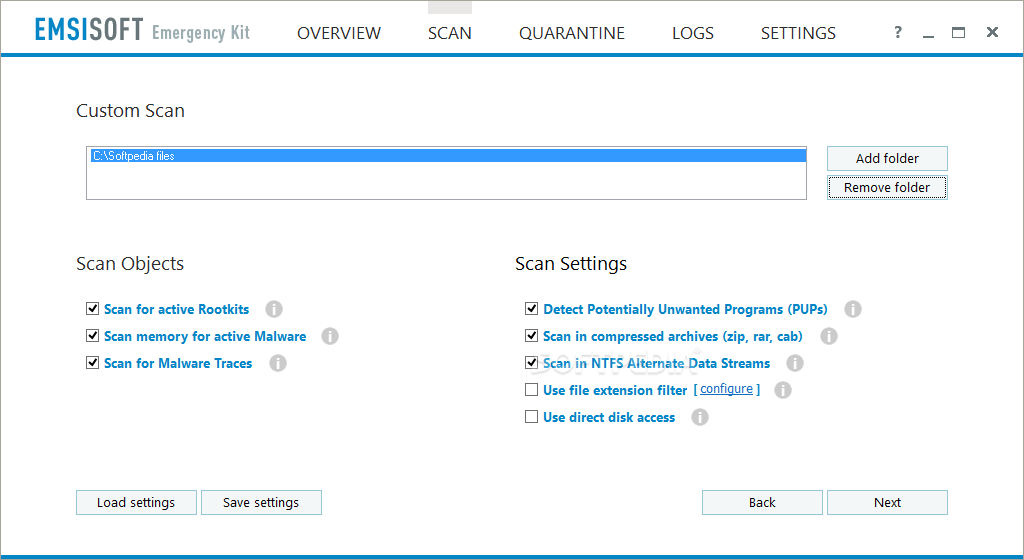The height and width of the screenshot is (560, 1024).
Task: Open info icon beside file extension filter
Action: (x=782, y=390)
